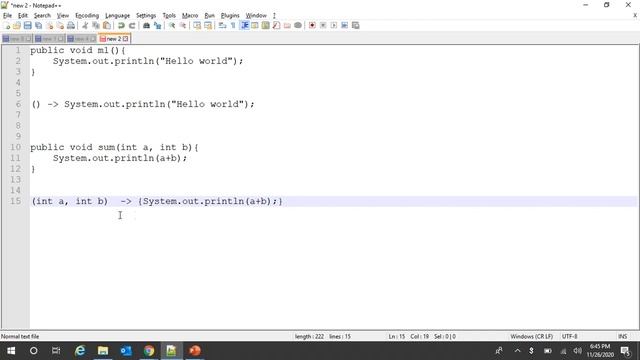Click UTF-8 encoding in status bar
Screen dimensions: 640x360
[x=569, y=337]
